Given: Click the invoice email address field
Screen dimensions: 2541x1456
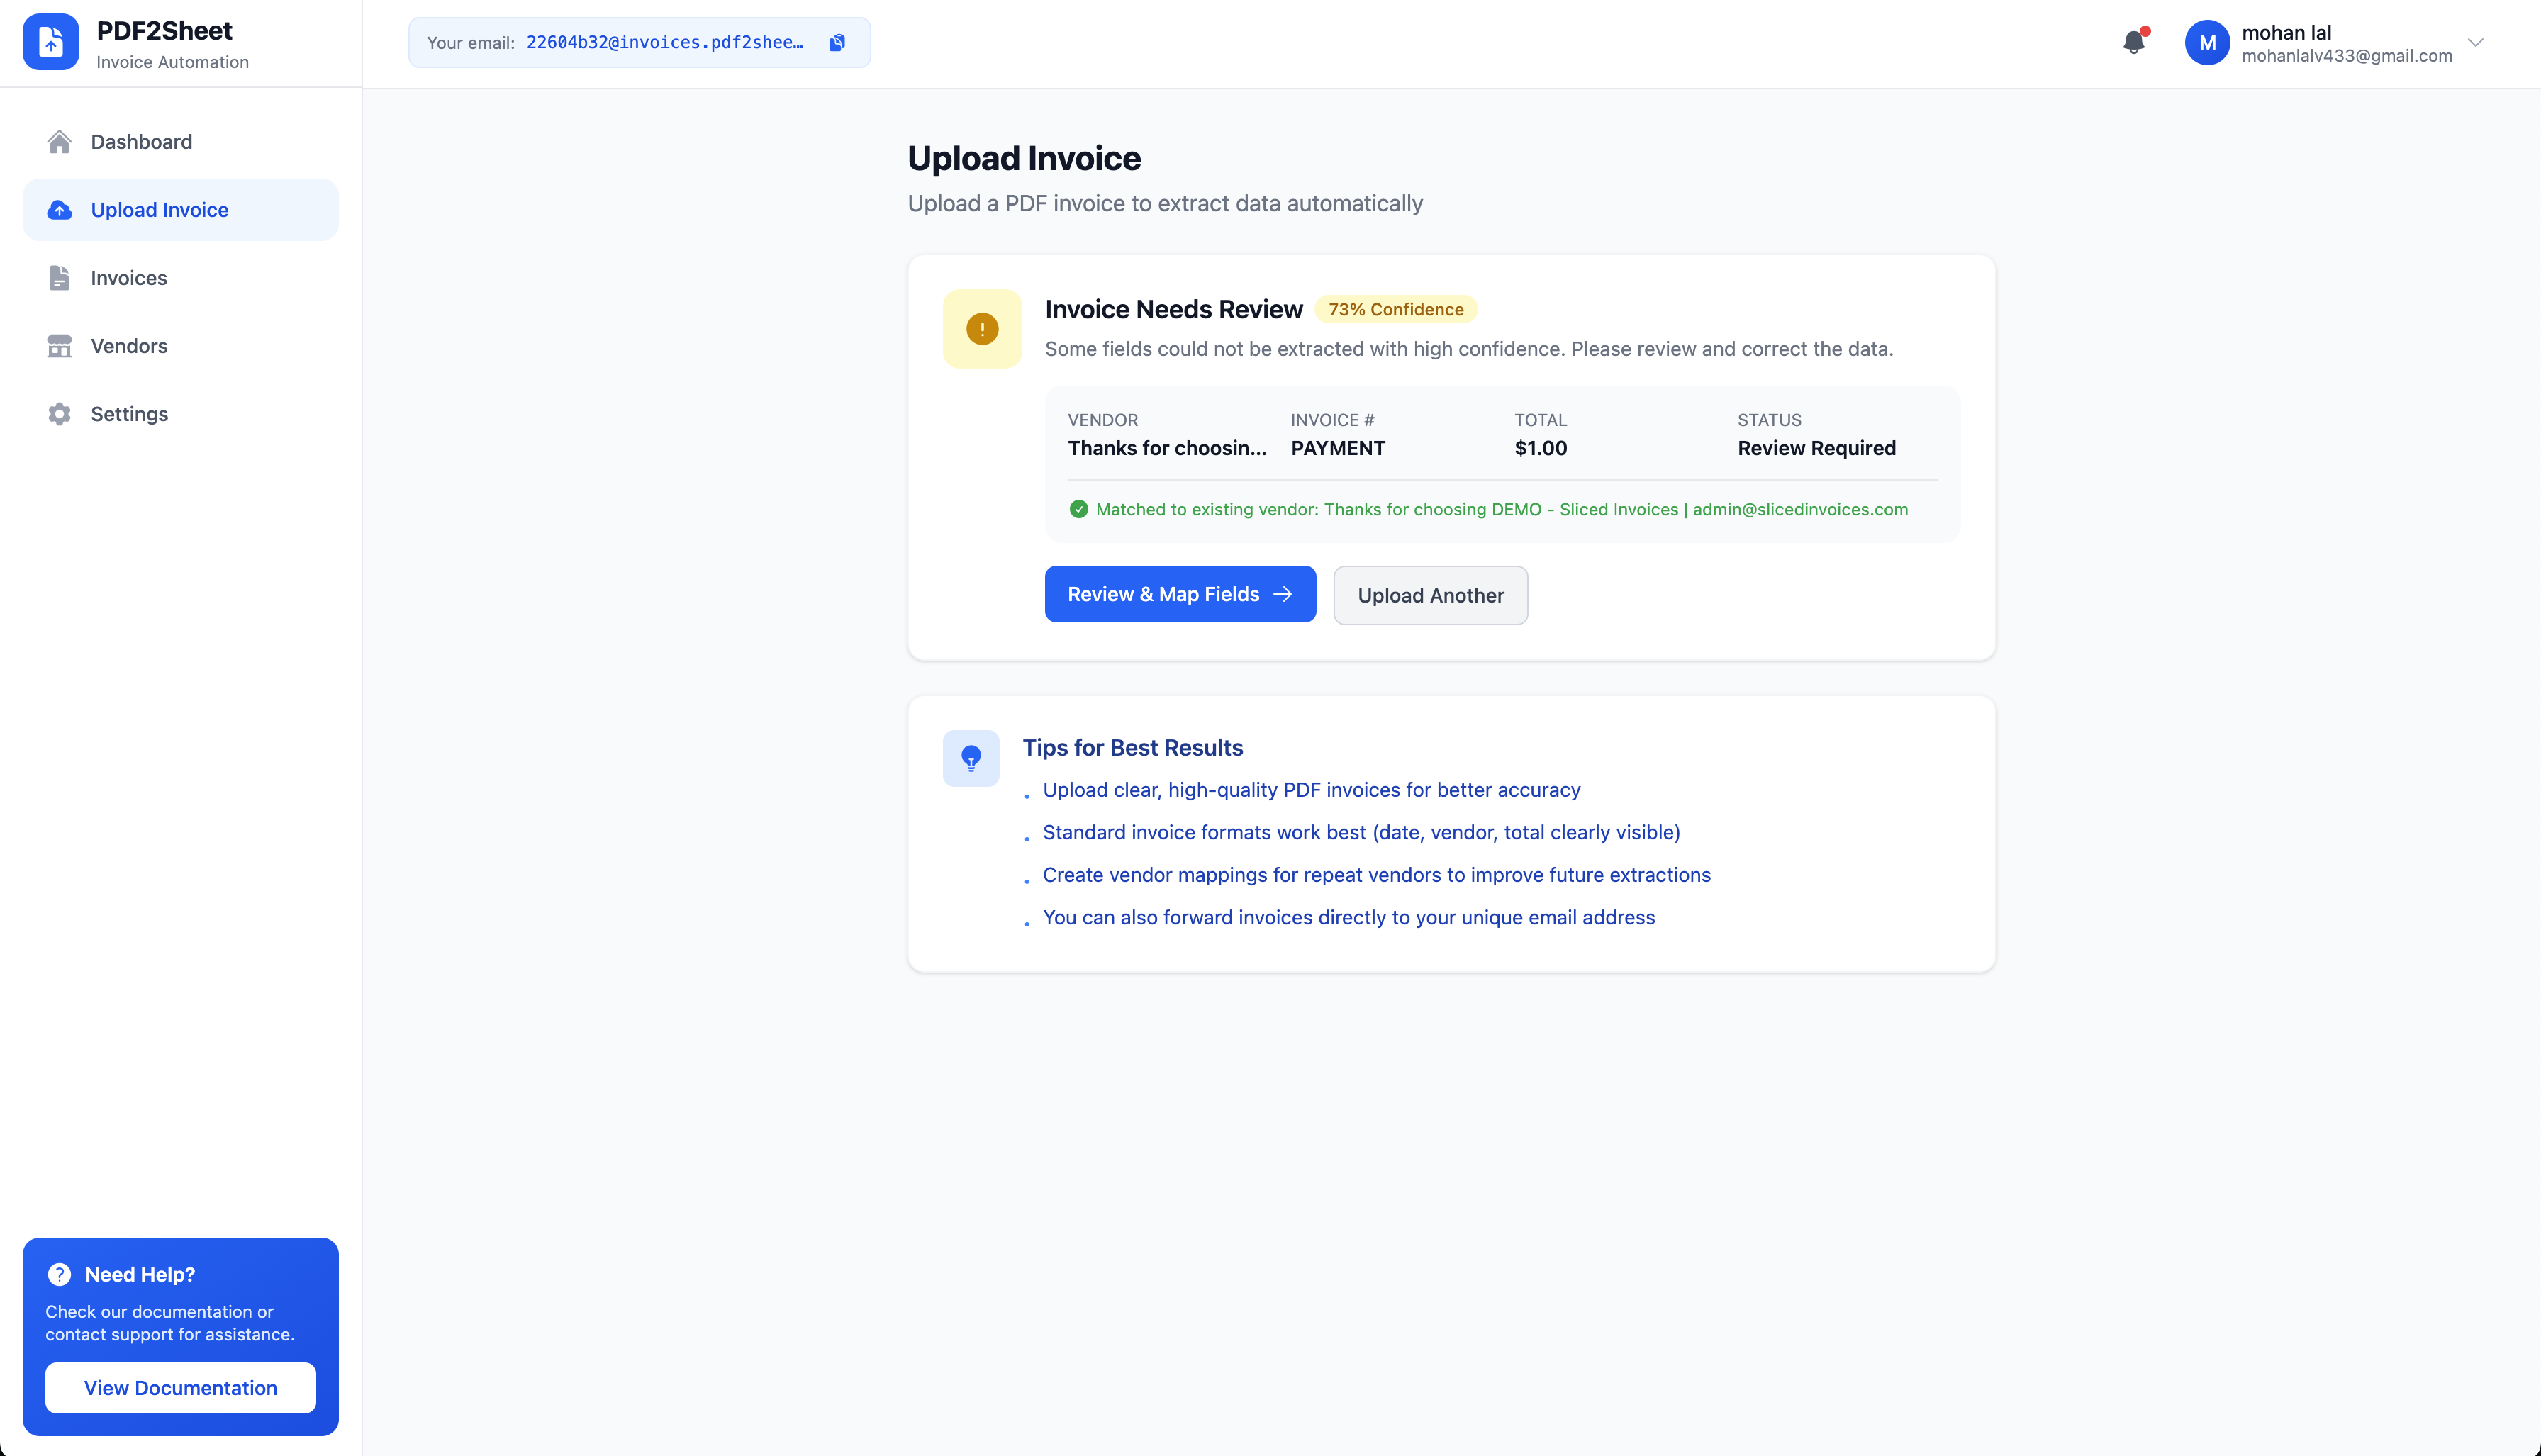Looking at the screenshot, I should (x=664, y=42).
